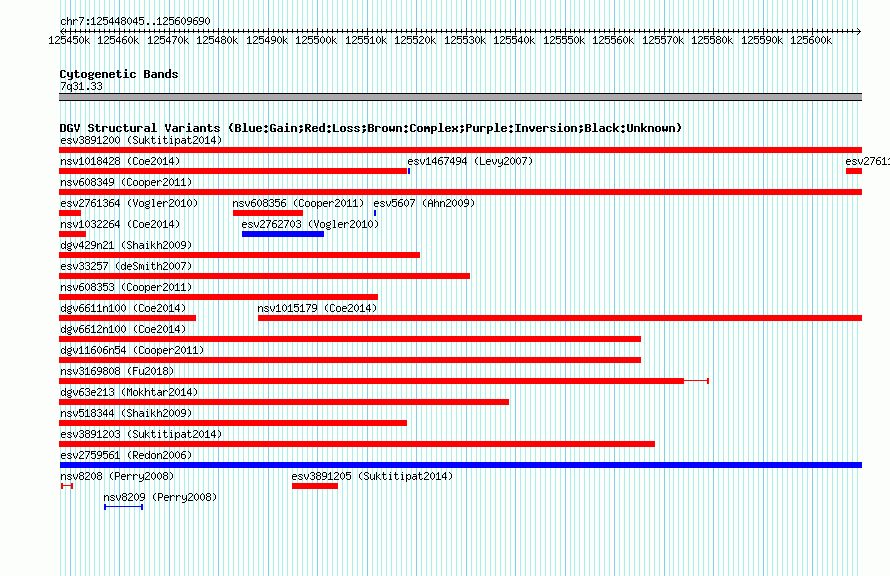Click the Cytogenetic Bands track title
890x576 pixels.
click(119, 74)
